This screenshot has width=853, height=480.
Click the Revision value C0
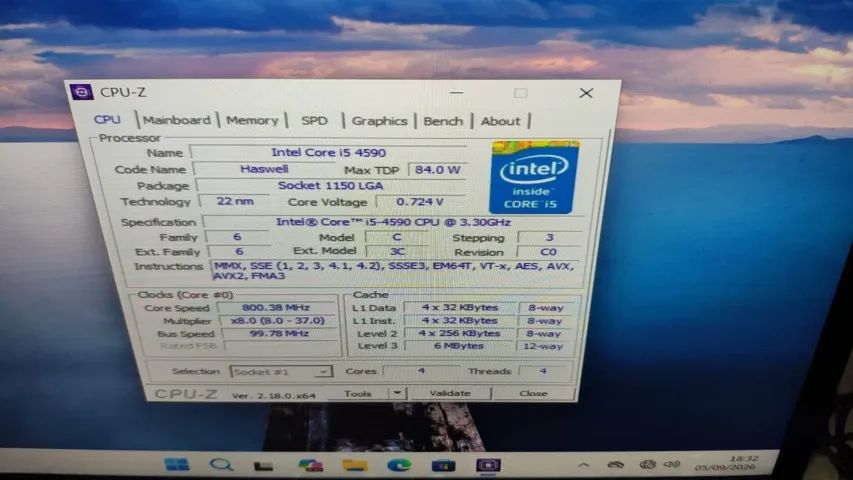coord(548,252)
